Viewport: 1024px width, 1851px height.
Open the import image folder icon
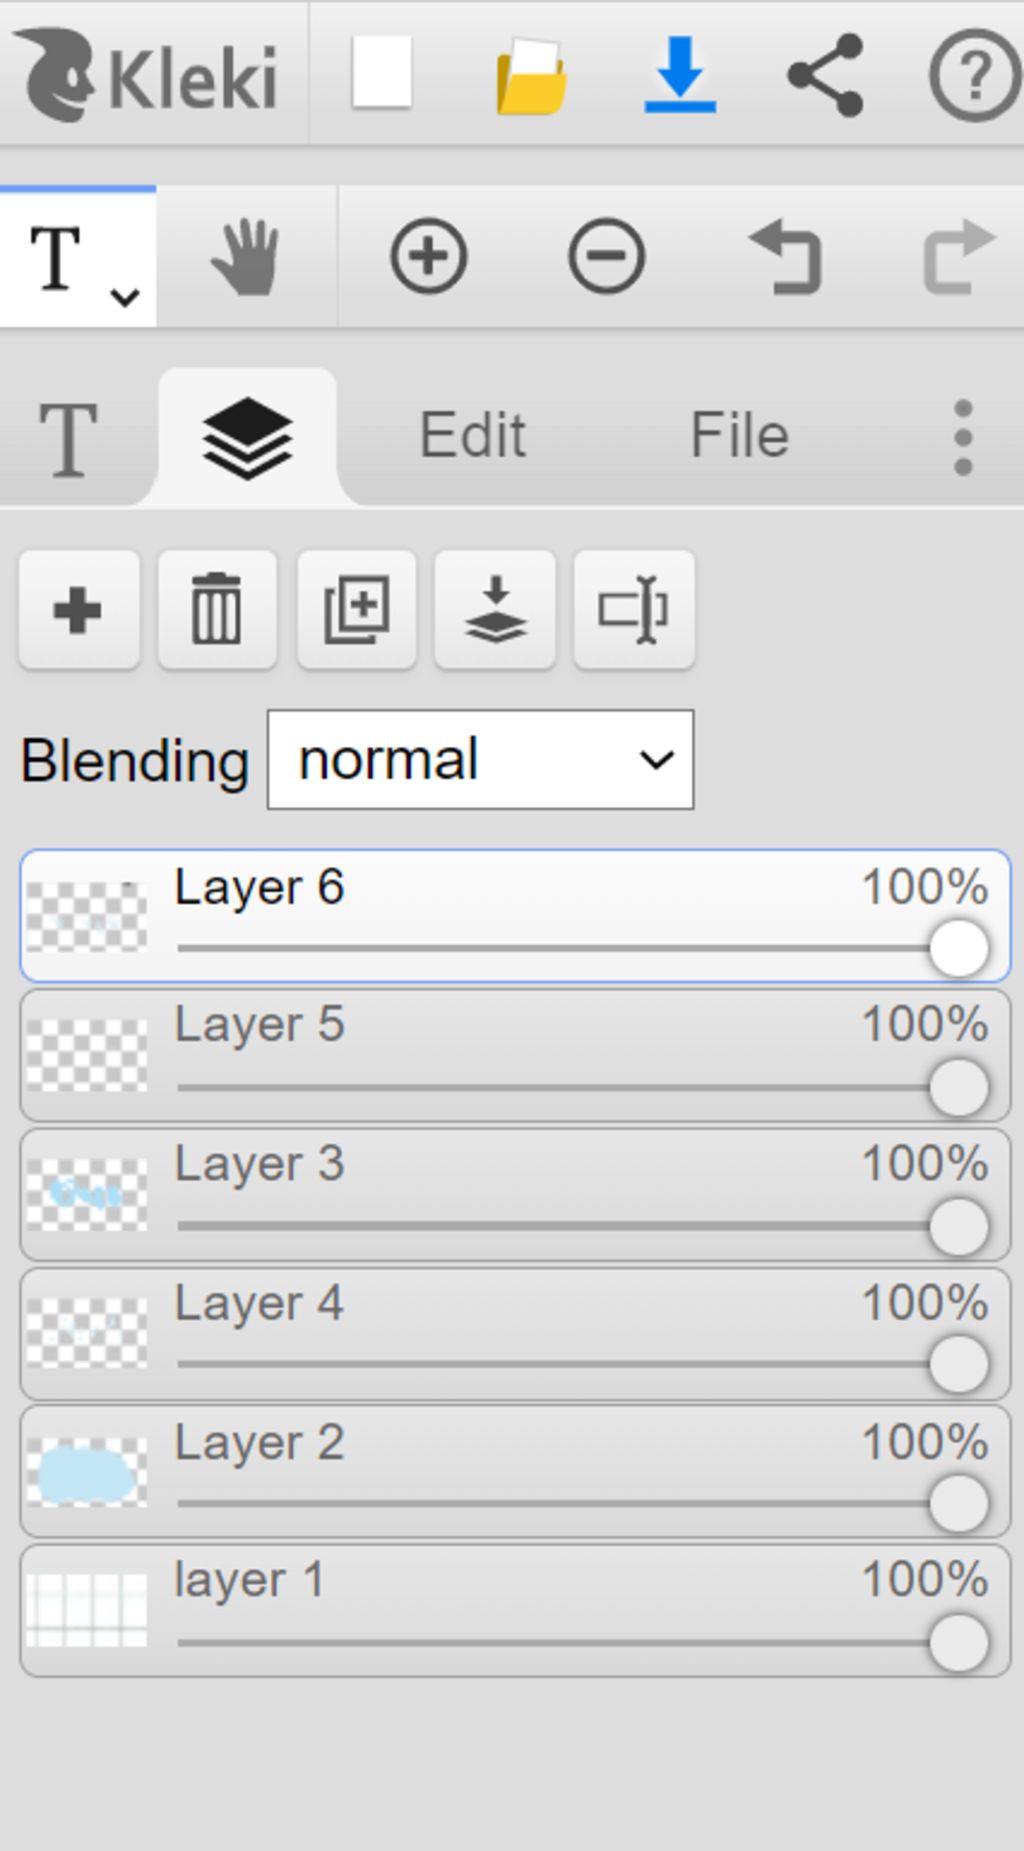point(531,76)
